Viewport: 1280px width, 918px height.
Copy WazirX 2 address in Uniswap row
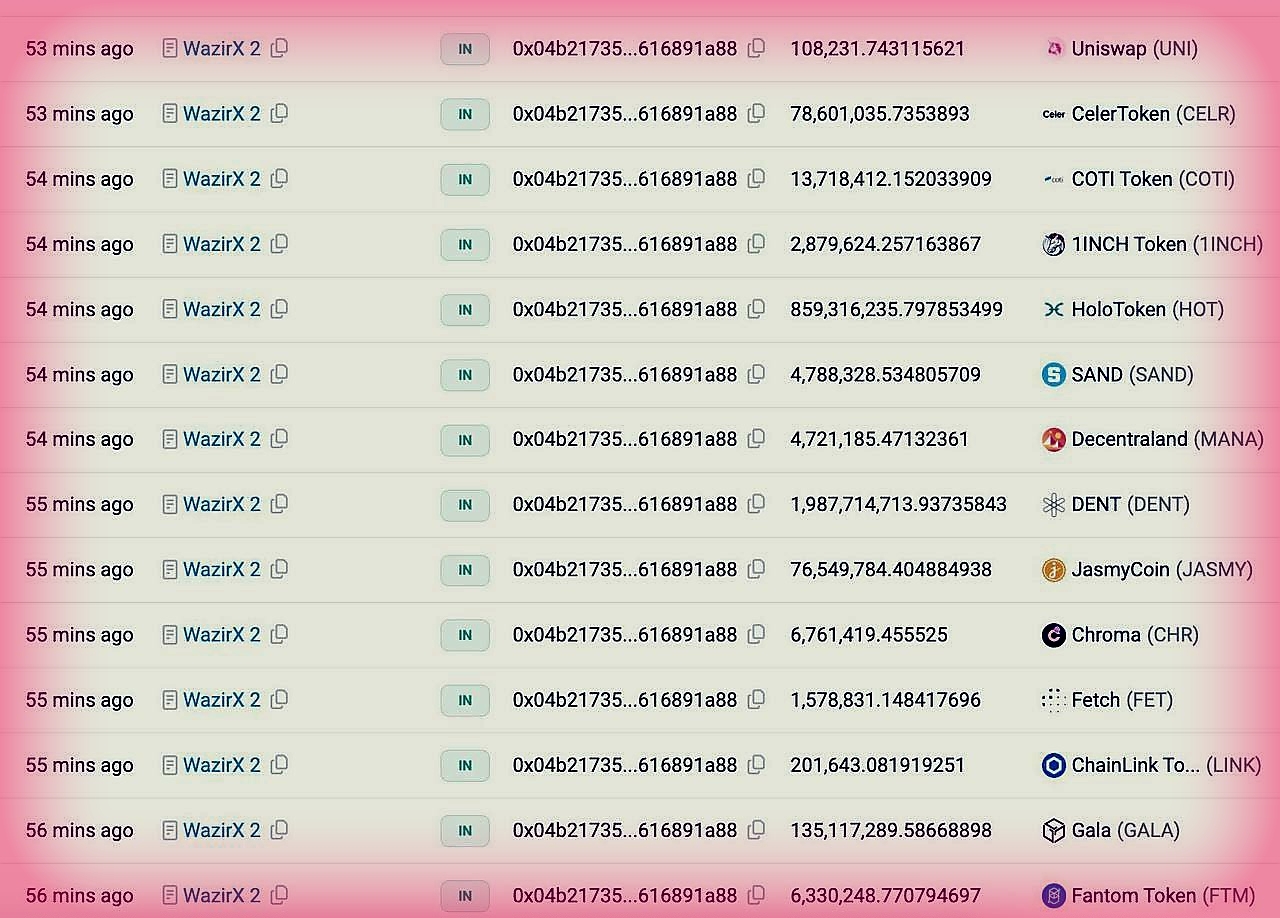pos(280,48)
